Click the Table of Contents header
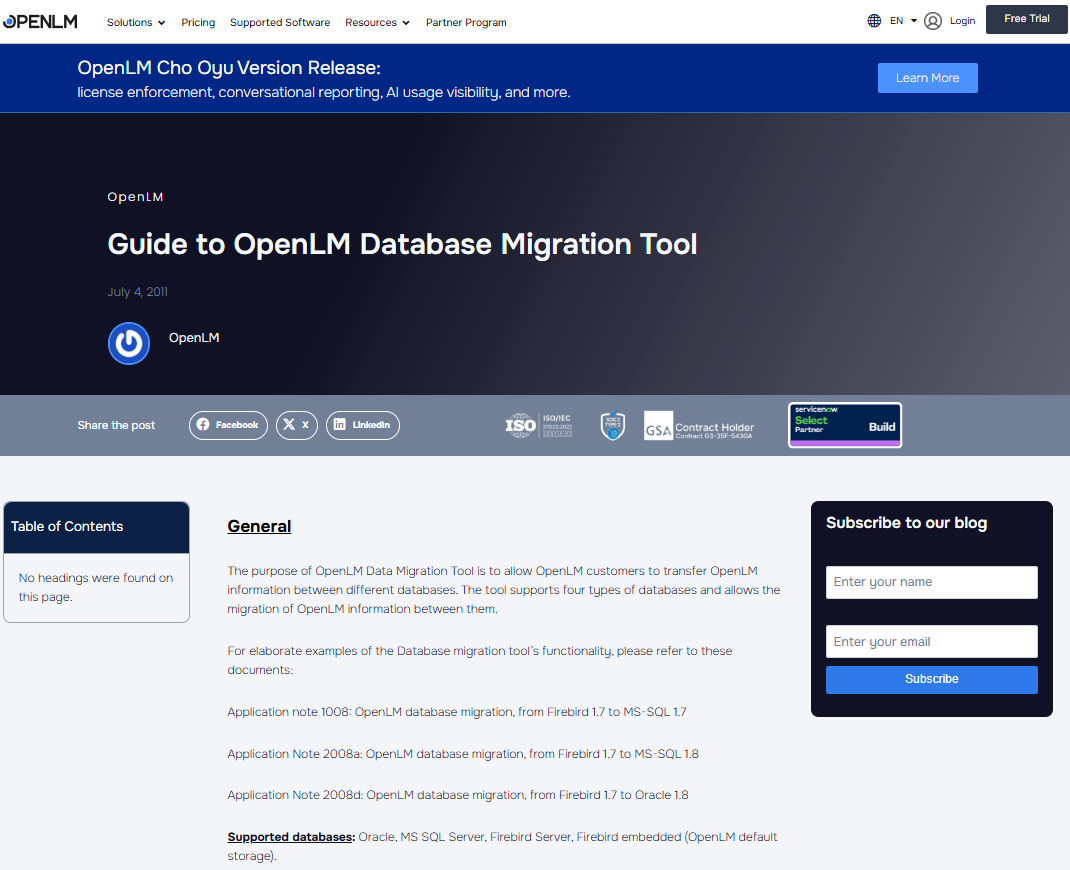1070x870 pixels. [x=96, y=527]
